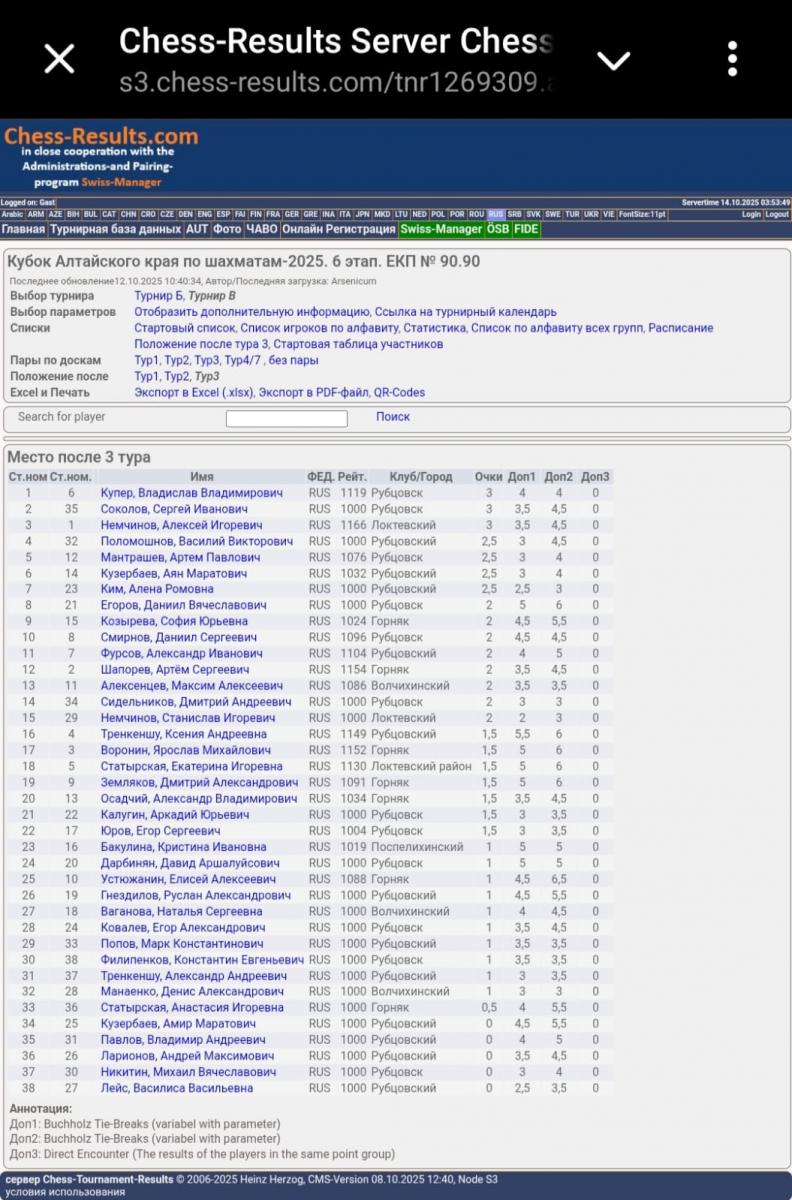
Task: Expand the page title chevron
Action: [613, 60]
